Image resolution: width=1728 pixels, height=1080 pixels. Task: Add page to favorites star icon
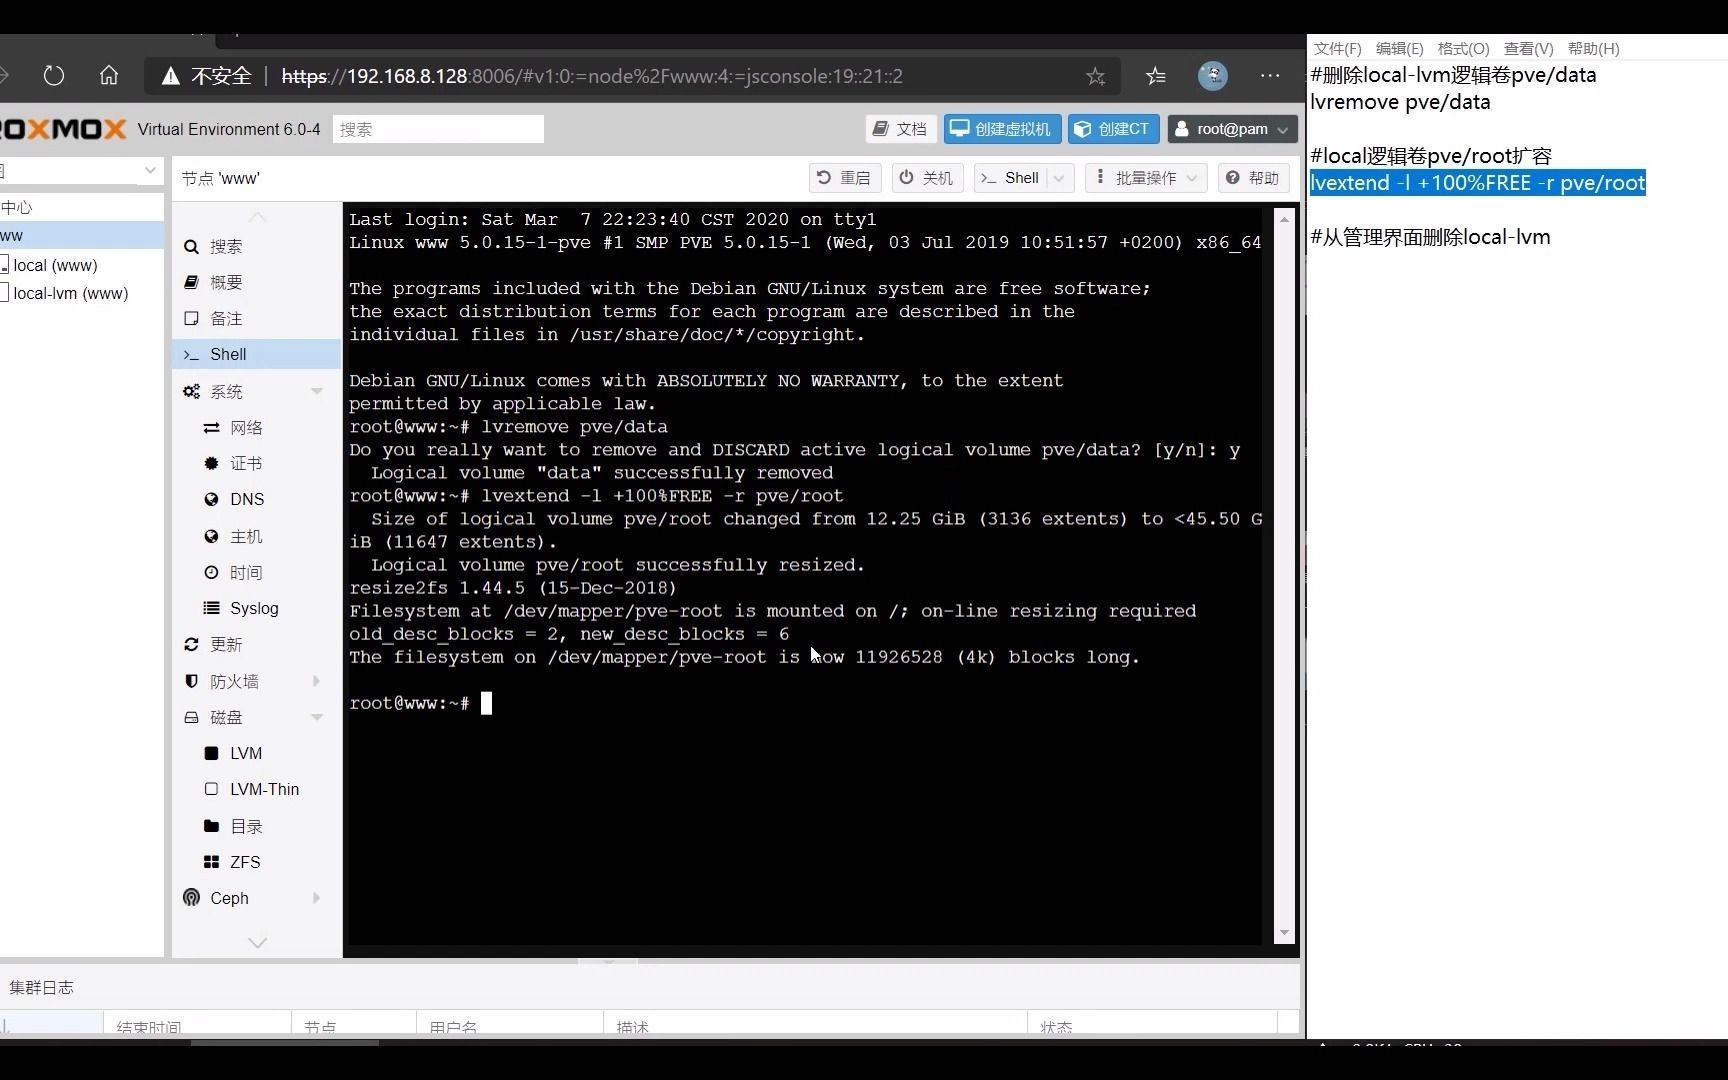coord(1095,76)
